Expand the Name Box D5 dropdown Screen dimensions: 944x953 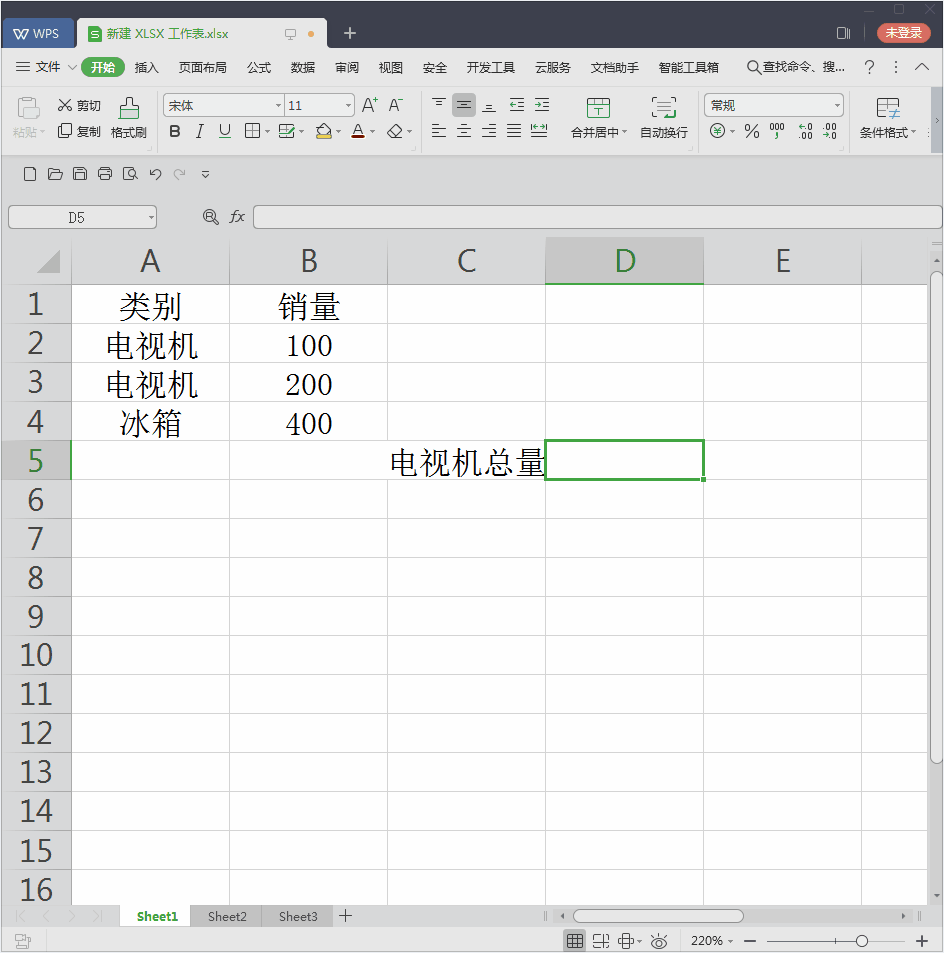point(151,218)
